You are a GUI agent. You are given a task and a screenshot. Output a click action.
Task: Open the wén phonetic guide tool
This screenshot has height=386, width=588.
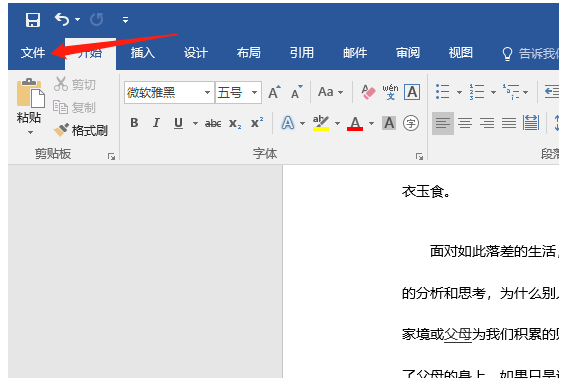[390, 92]
